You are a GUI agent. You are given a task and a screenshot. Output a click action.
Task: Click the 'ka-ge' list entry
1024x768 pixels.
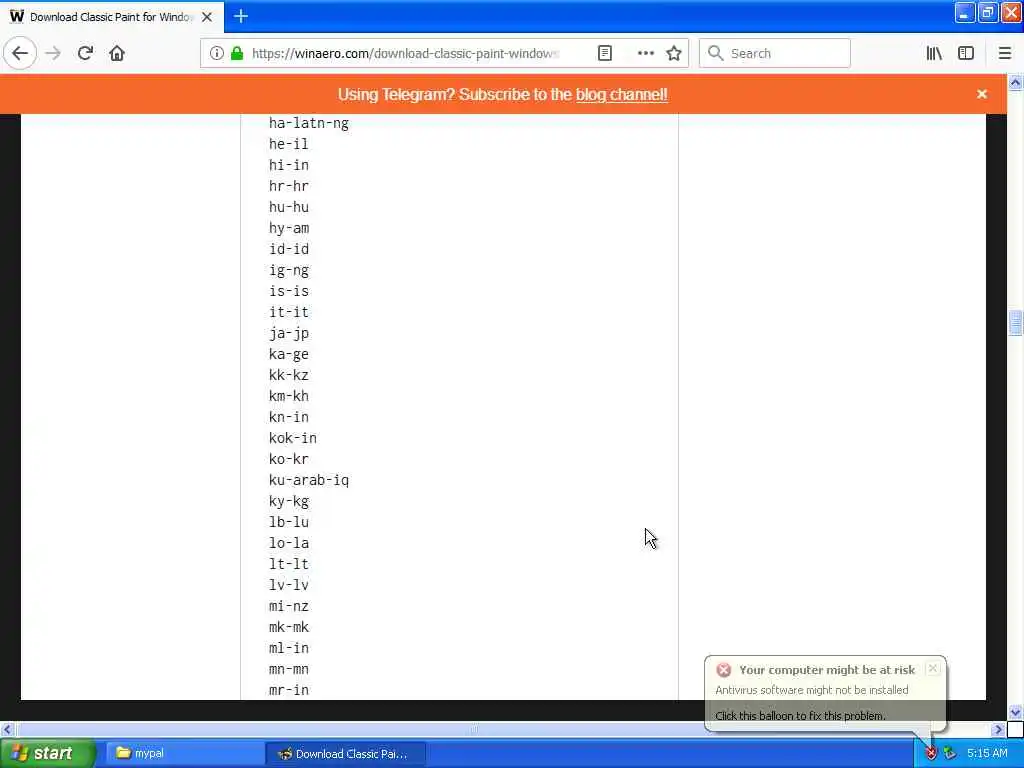click(x=289, y=354)
